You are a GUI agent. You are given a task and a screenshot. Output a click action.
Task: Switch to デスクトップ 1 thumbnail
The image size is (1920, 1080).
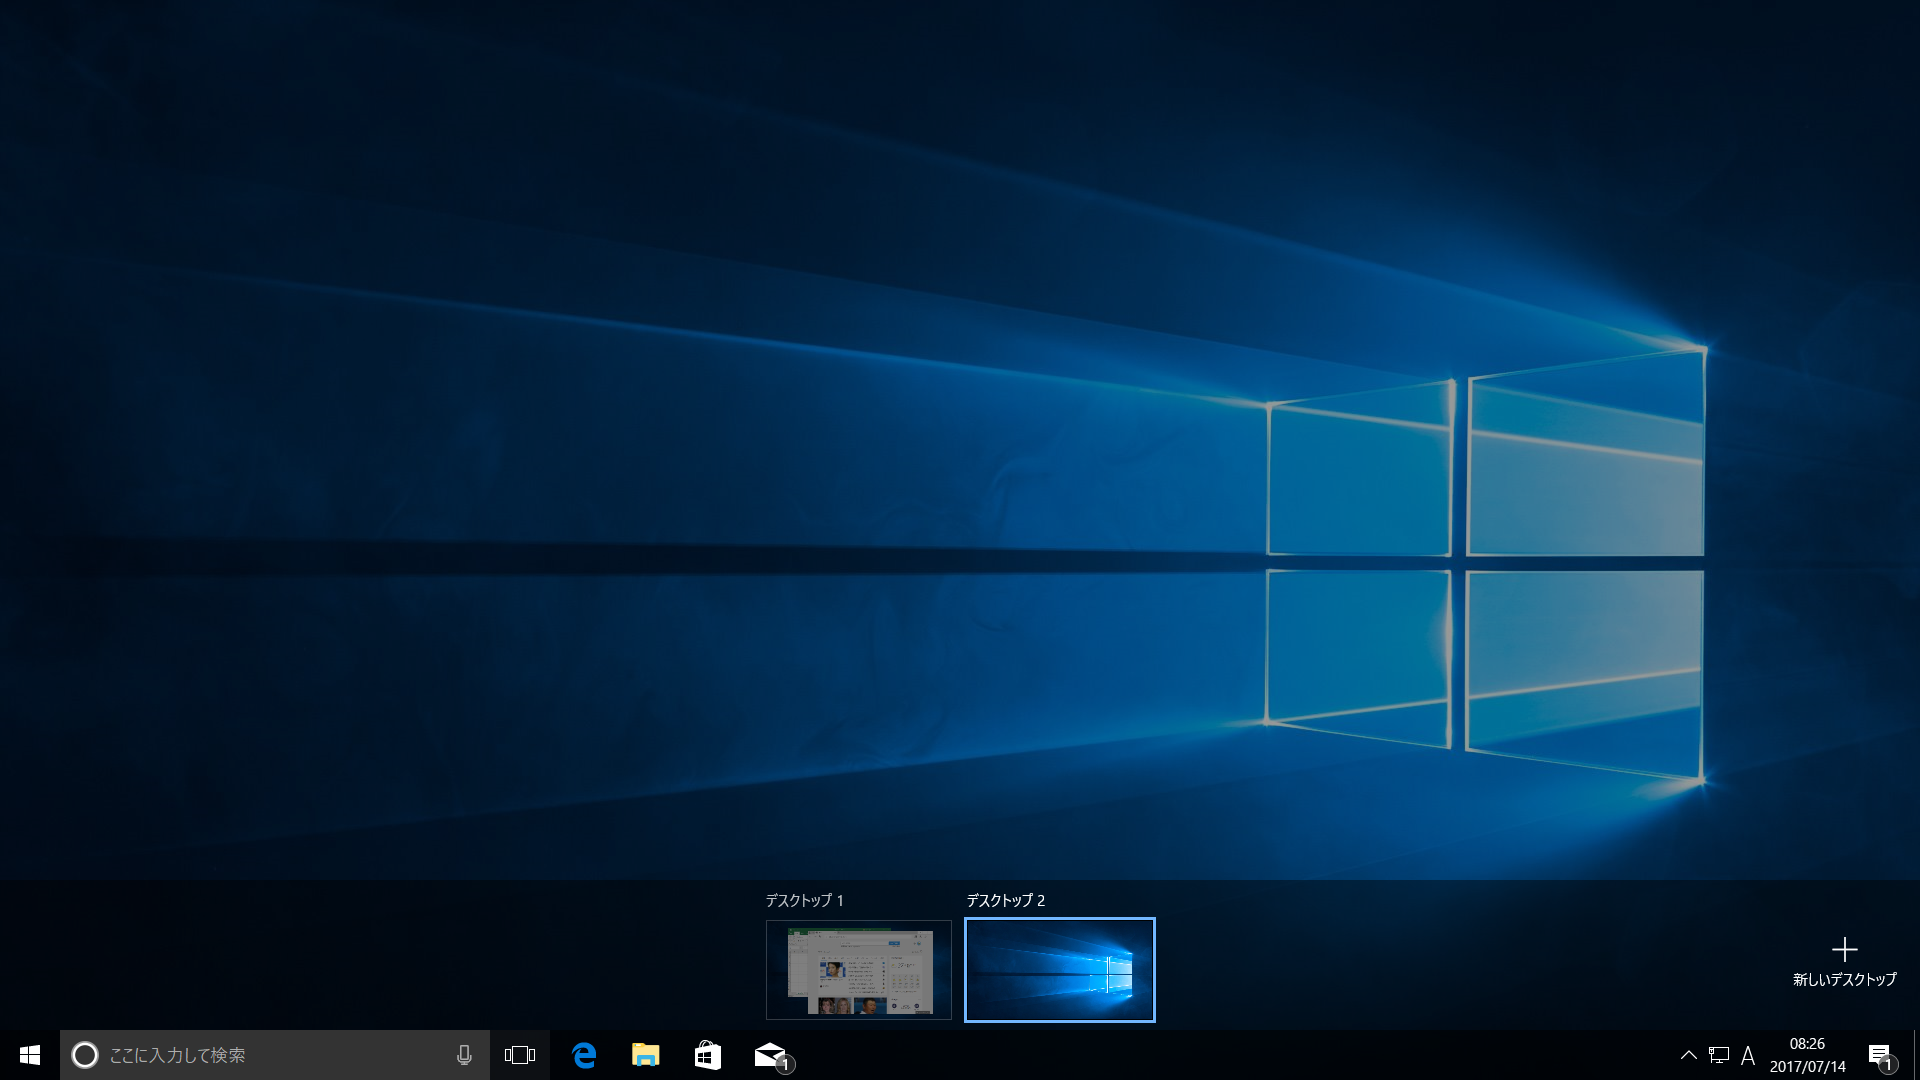859,969
